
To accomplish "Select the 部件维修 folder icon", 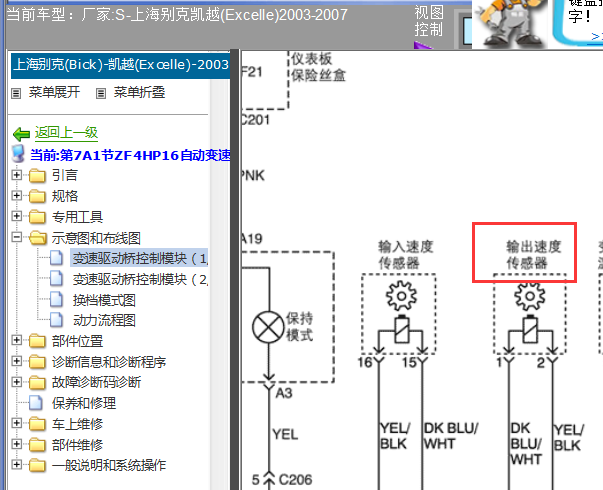I will 37,445.
